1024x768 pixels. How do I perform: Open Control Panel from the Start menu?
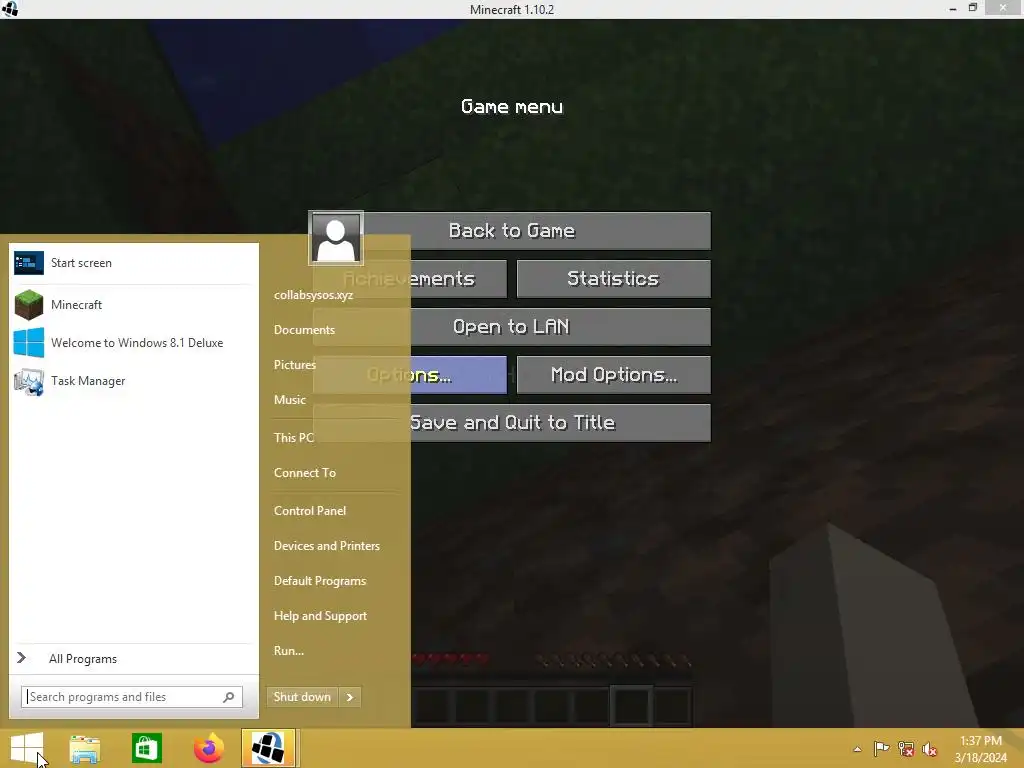(310, 511)
